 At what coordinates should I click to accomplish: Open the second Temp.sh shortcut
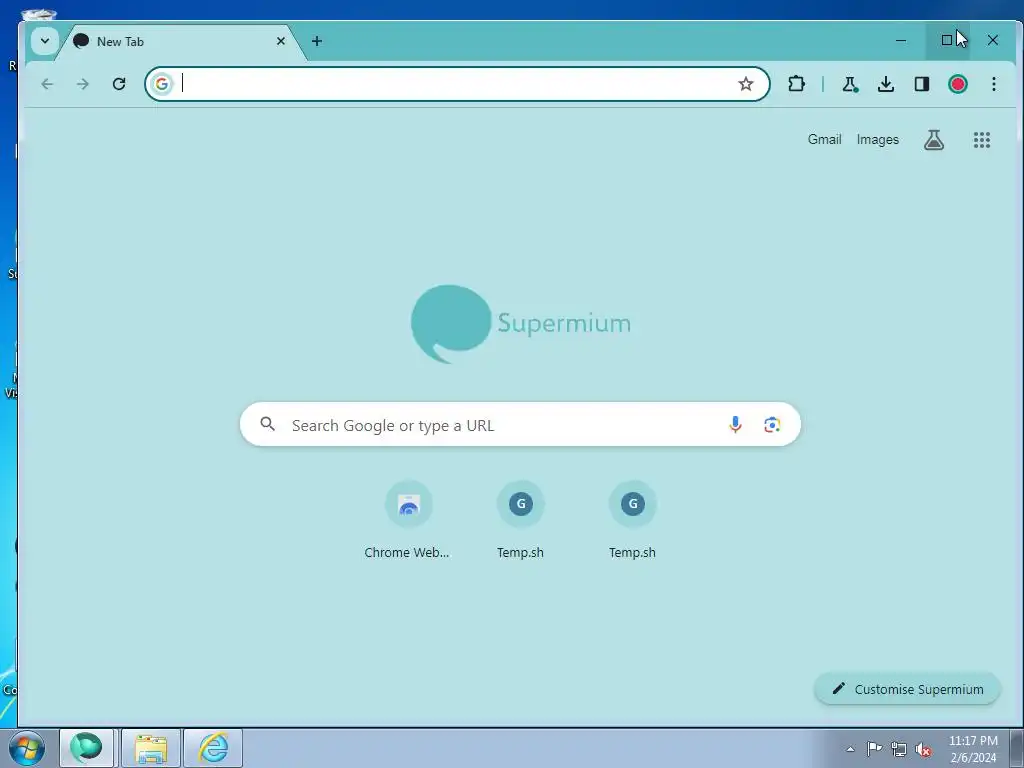coord(632,520)
